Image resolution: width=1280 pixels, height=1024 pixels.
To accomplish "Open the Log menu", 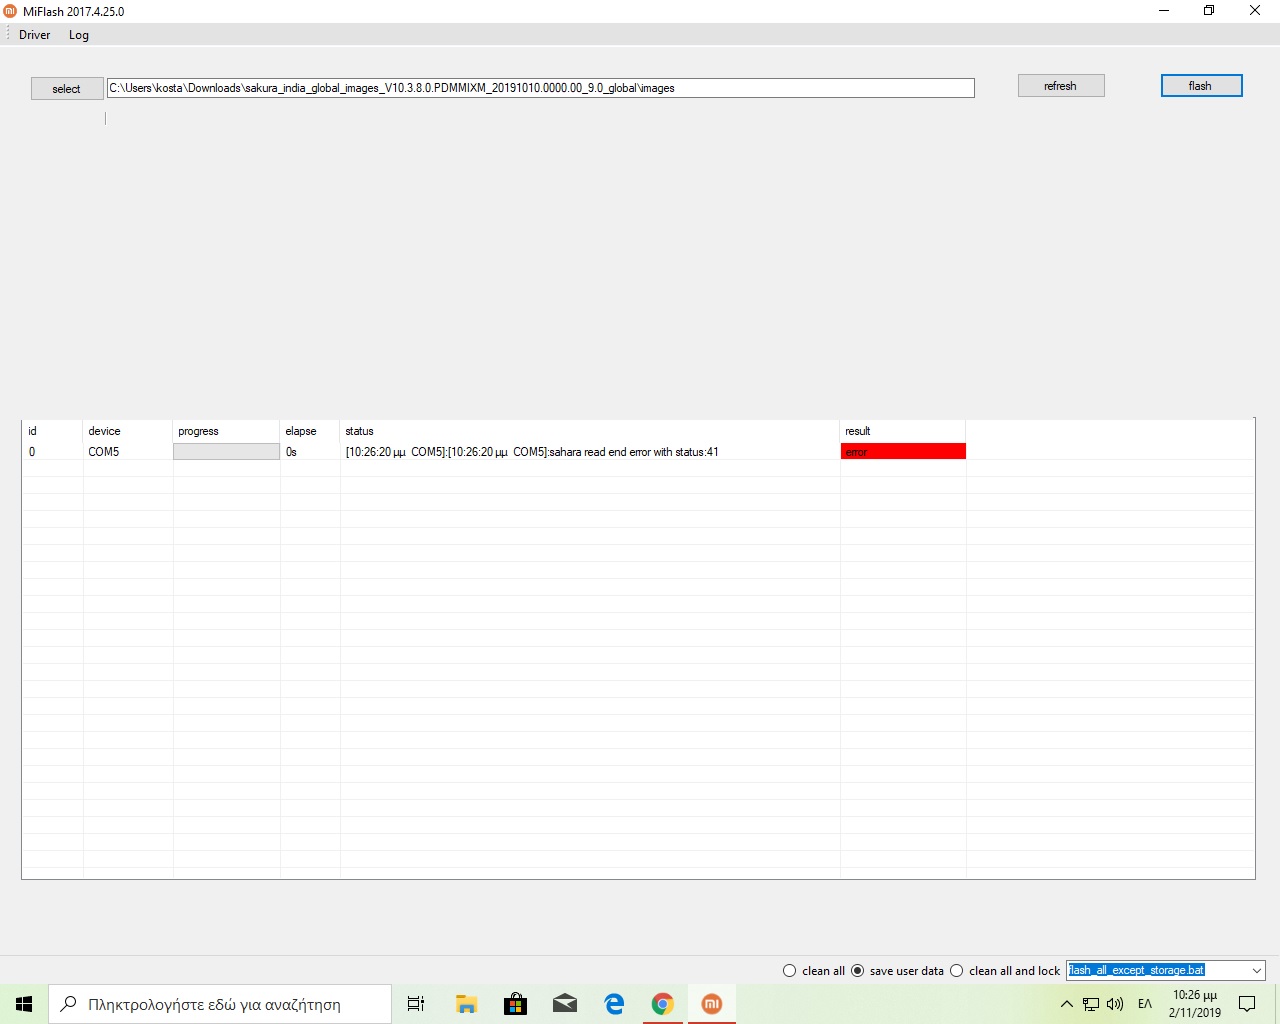I will tap(79, 35).
